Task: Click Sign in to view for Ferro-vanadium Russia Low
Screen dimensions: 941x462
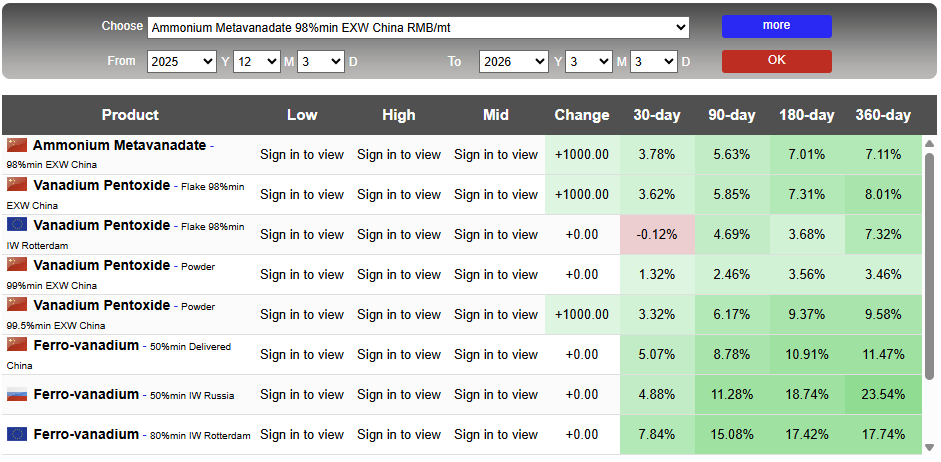Action: tap(302, 394)
